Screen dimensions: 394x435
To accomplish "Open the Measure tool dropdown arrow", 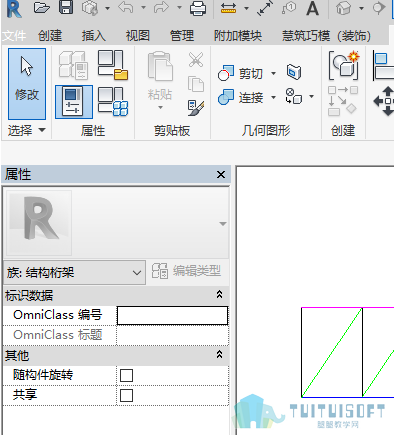I will click(x=247, y=8).
